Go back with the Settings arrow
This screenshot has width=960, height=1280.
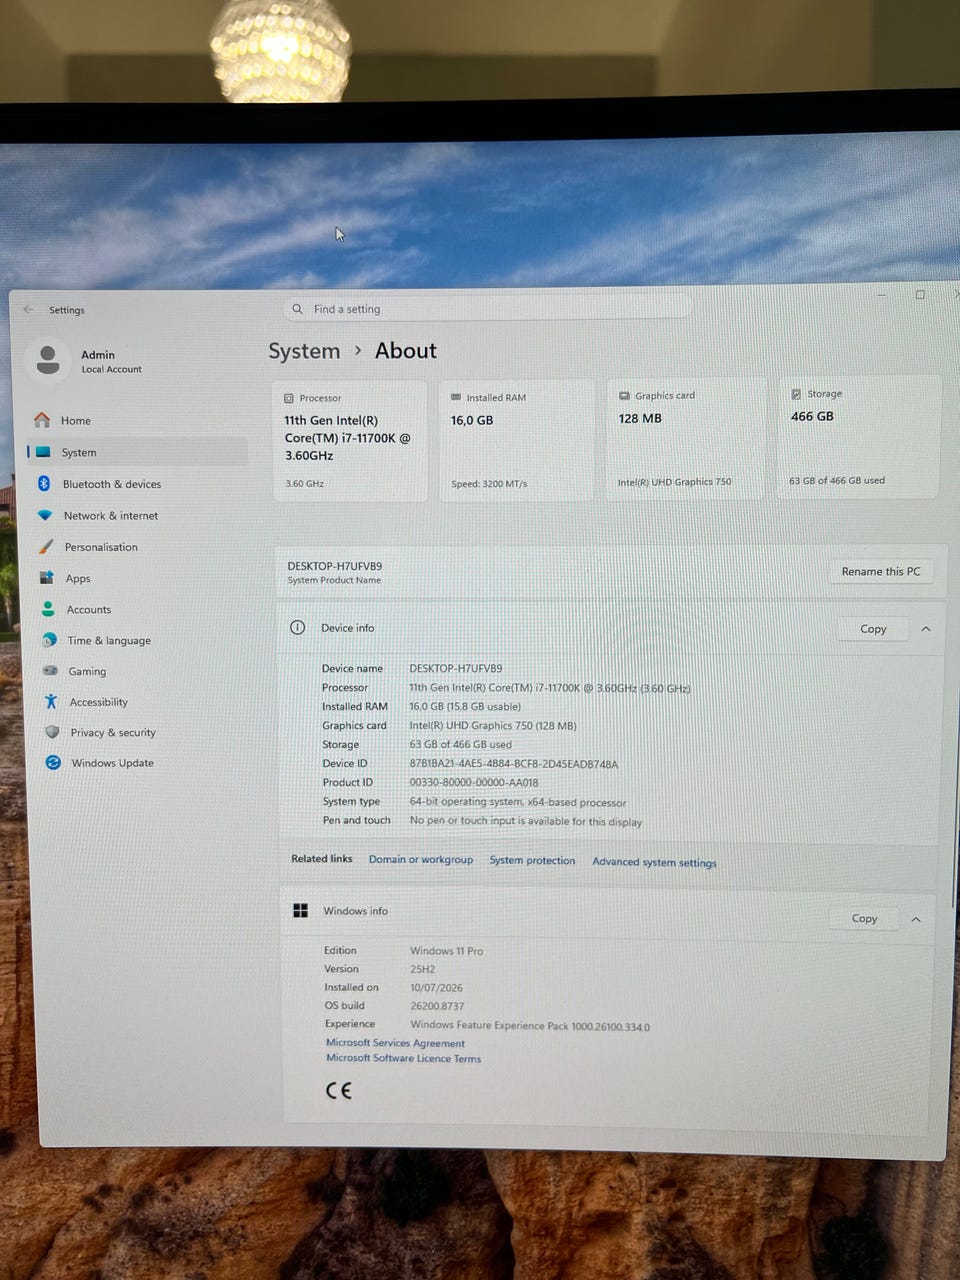tap(29, 310)
